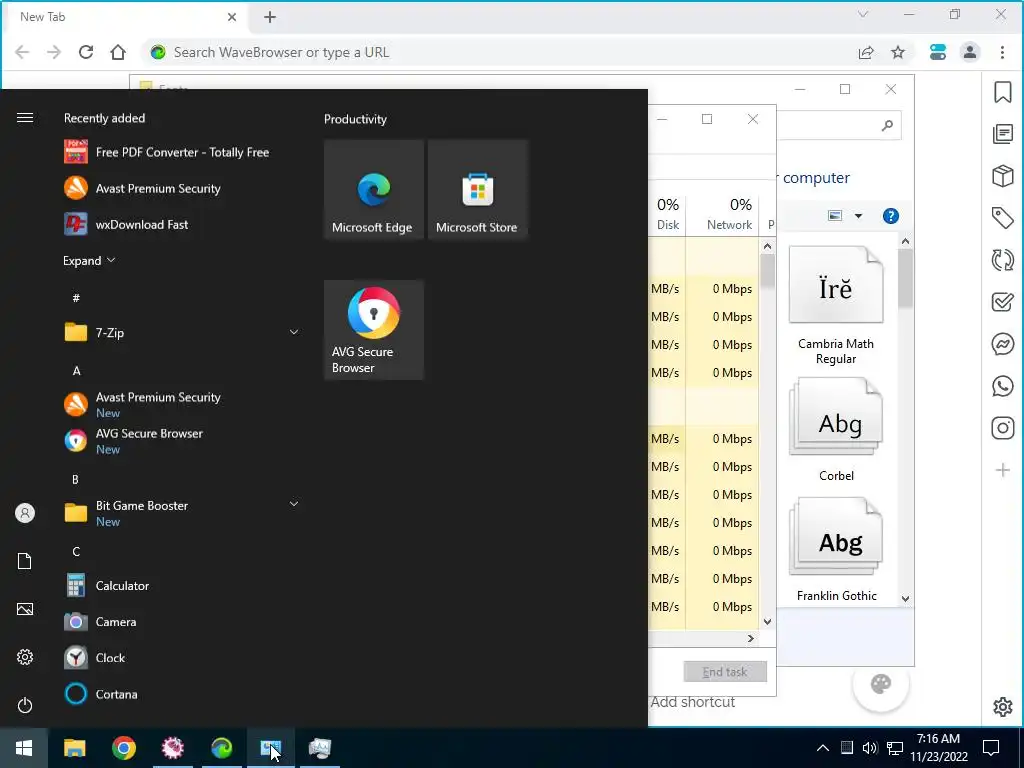This screenshot has height=768, width=1024.
Task: Click the End task button in Task Manager
Action: [x=725, y=672]
